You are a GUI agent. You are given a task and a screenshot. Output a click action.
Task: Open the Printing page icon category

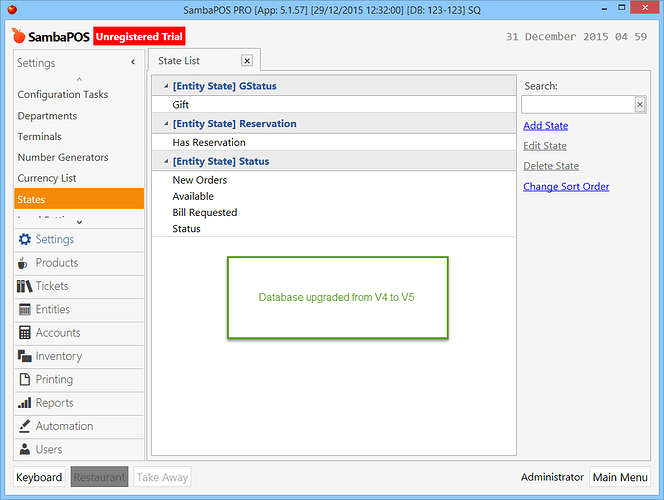click(79, 379)
